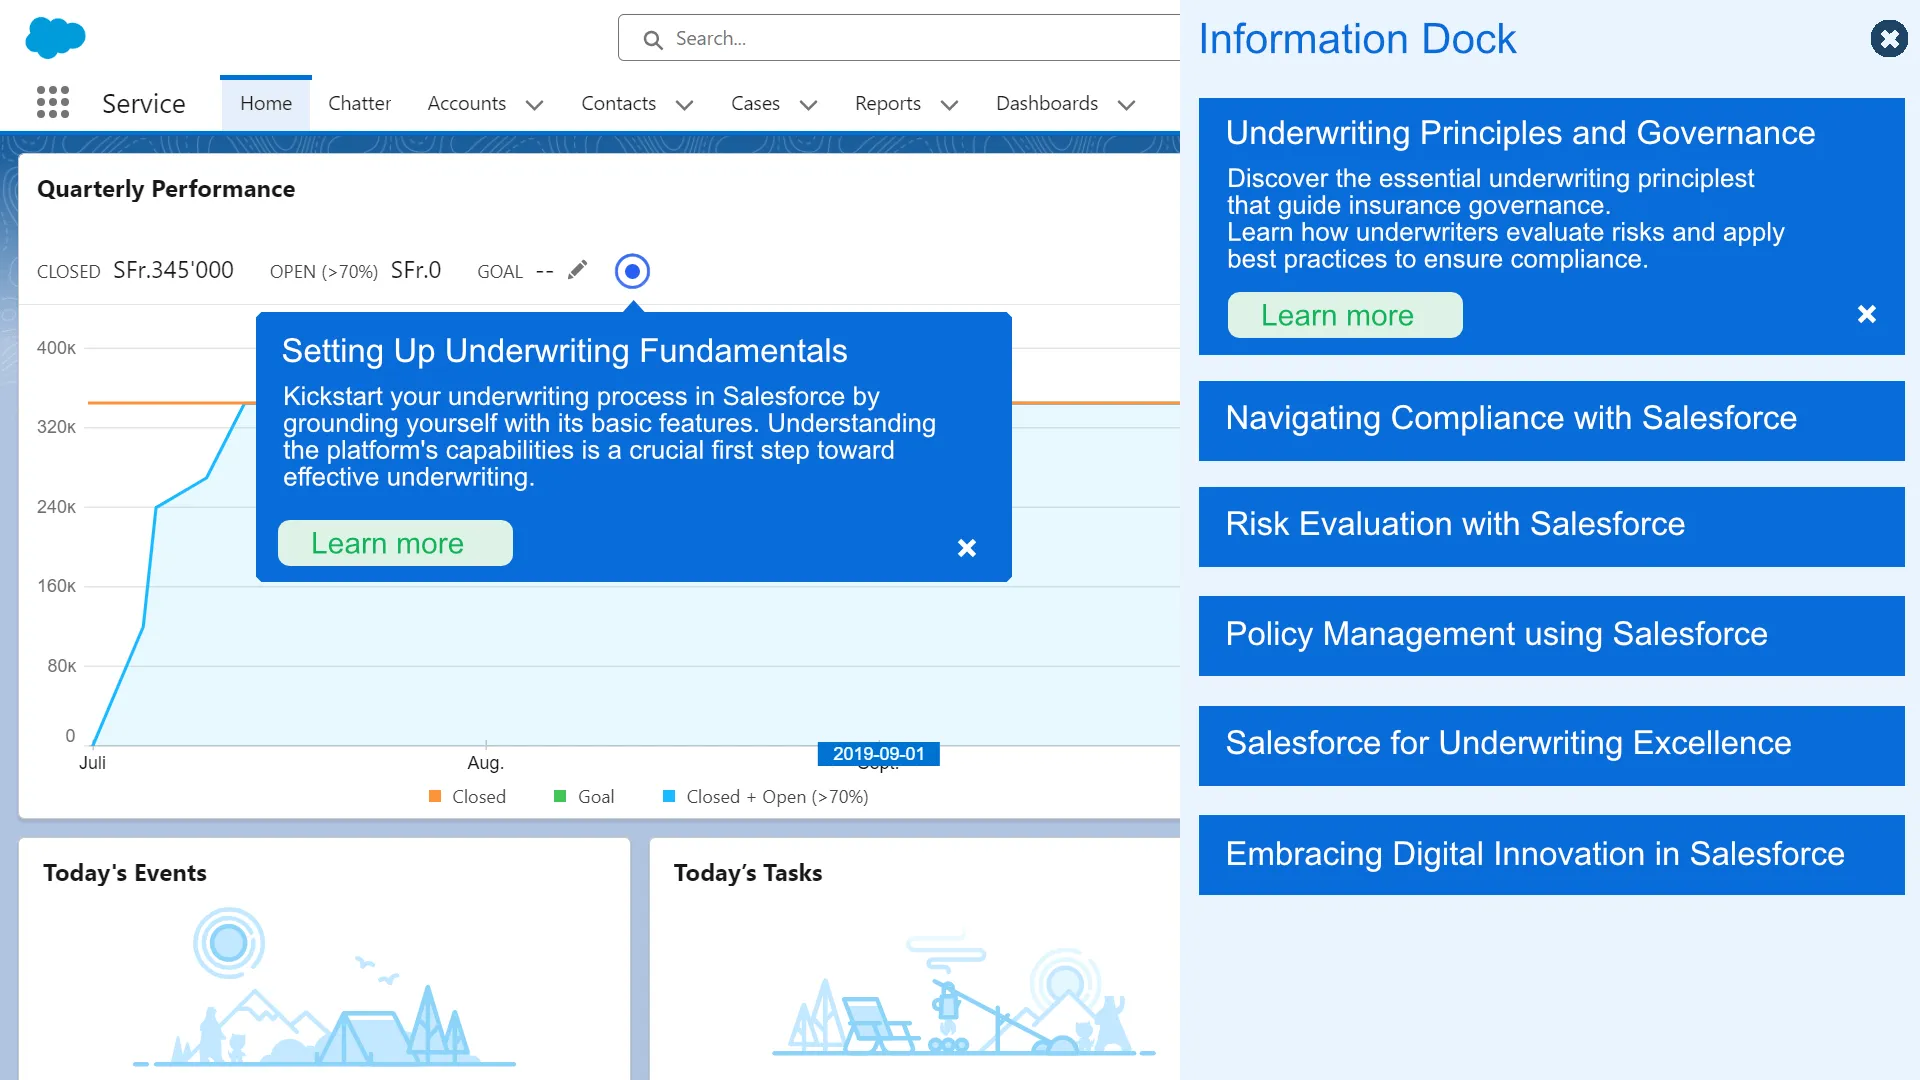Open the App Launcher grid icon
1920x1080 pixels.
[x=53, y=102]
